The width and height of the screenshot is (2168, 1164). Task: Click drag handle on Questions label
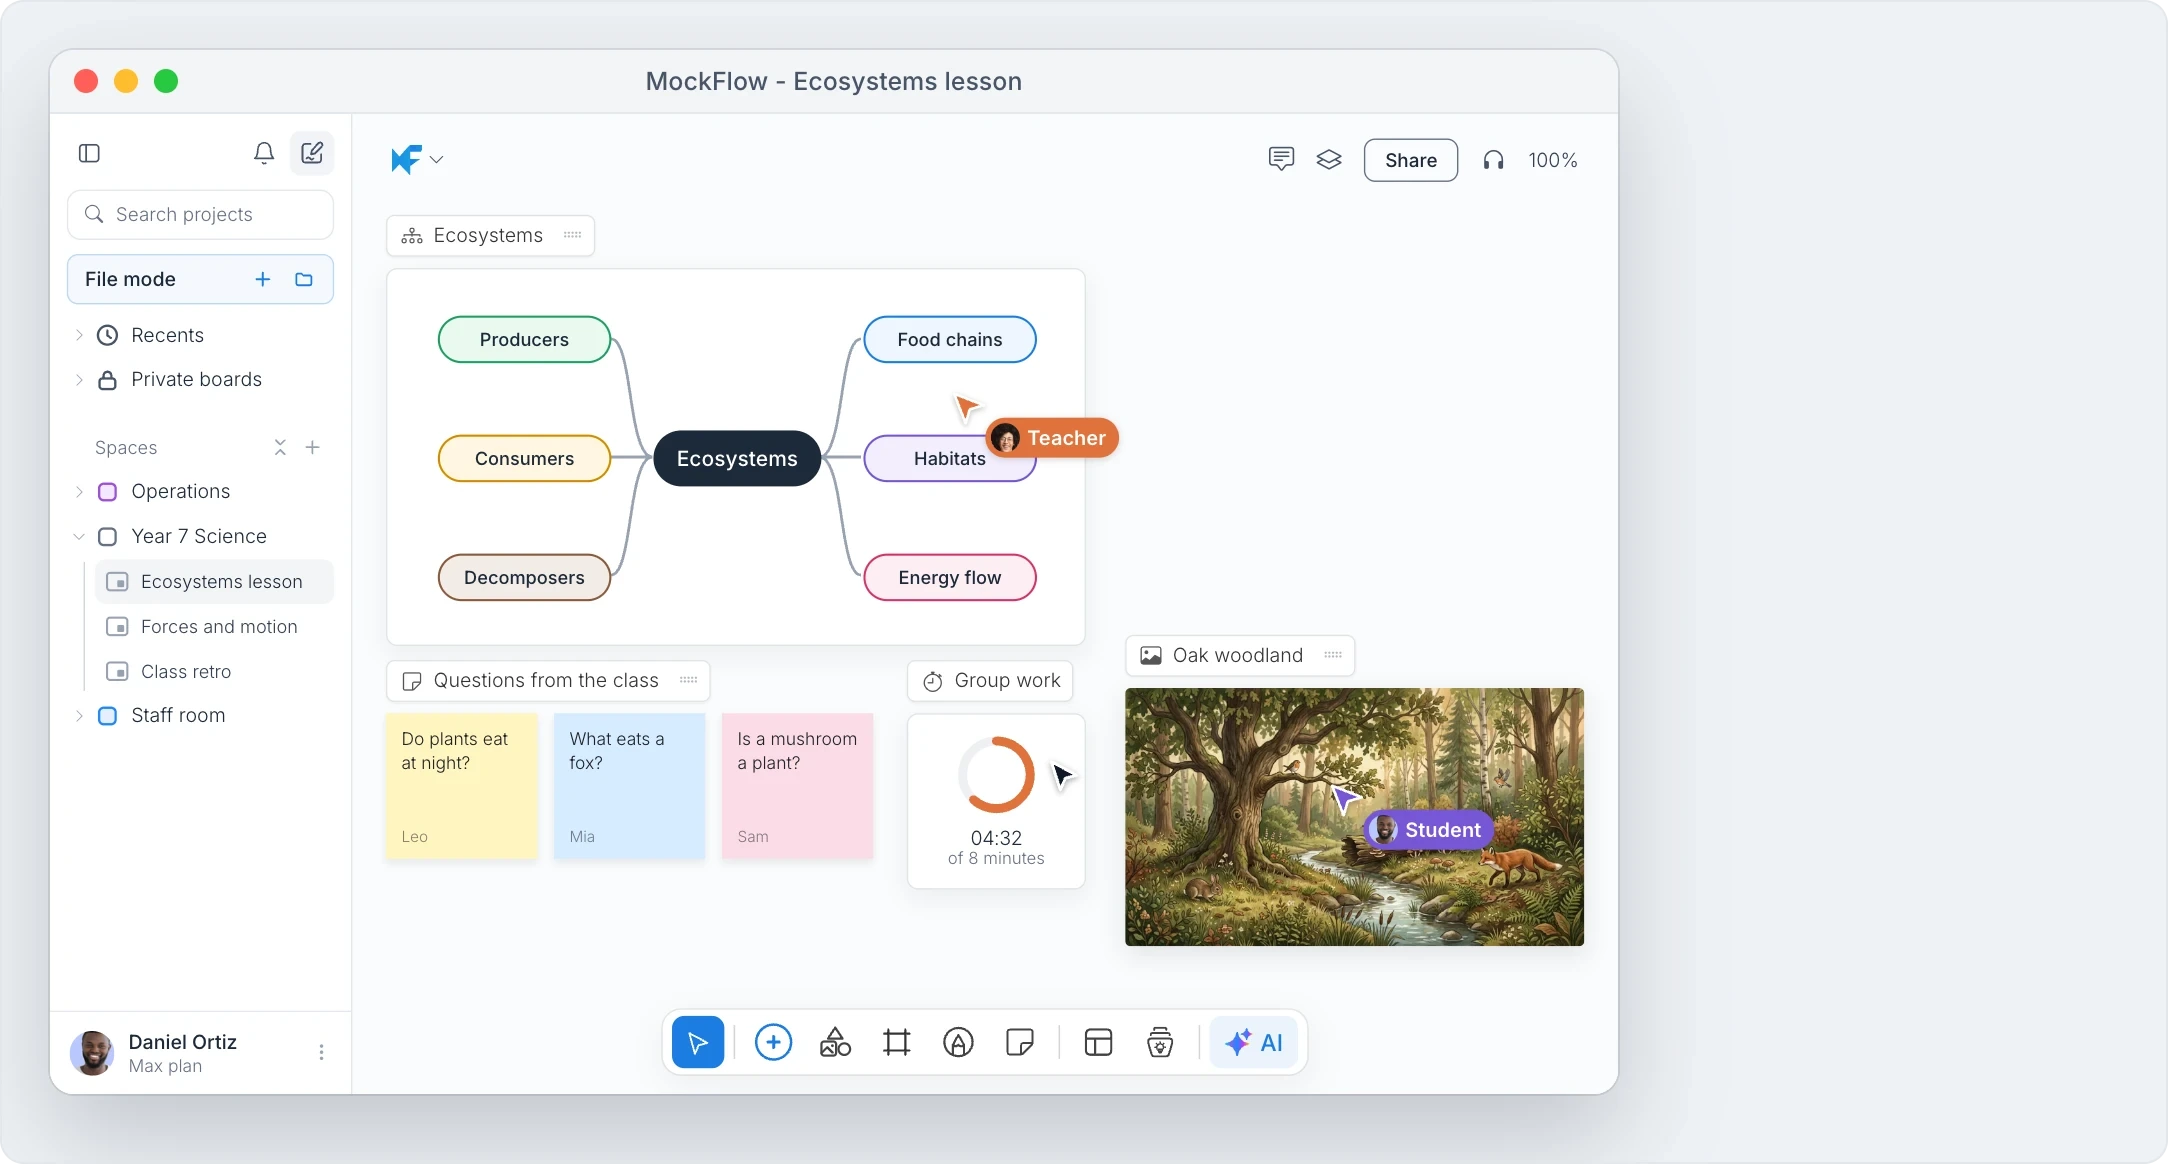688,680
